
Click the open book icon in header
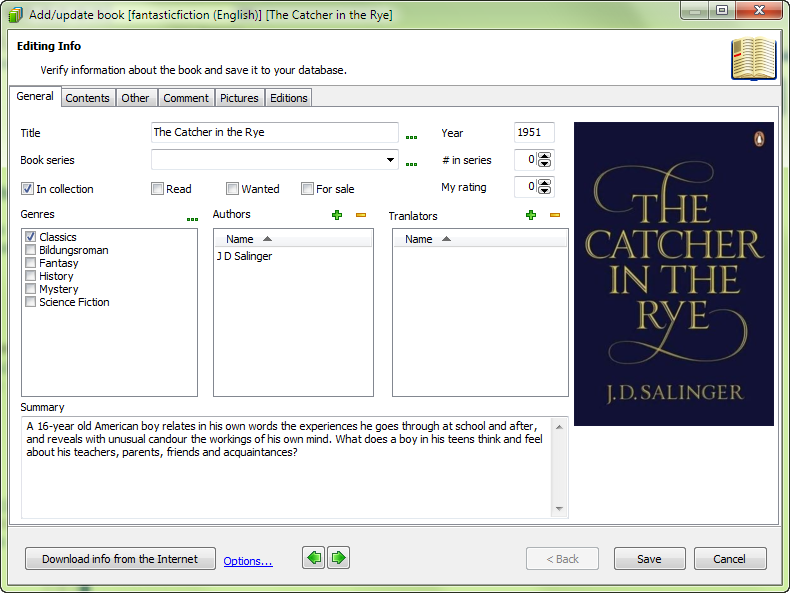click(754, 58)
